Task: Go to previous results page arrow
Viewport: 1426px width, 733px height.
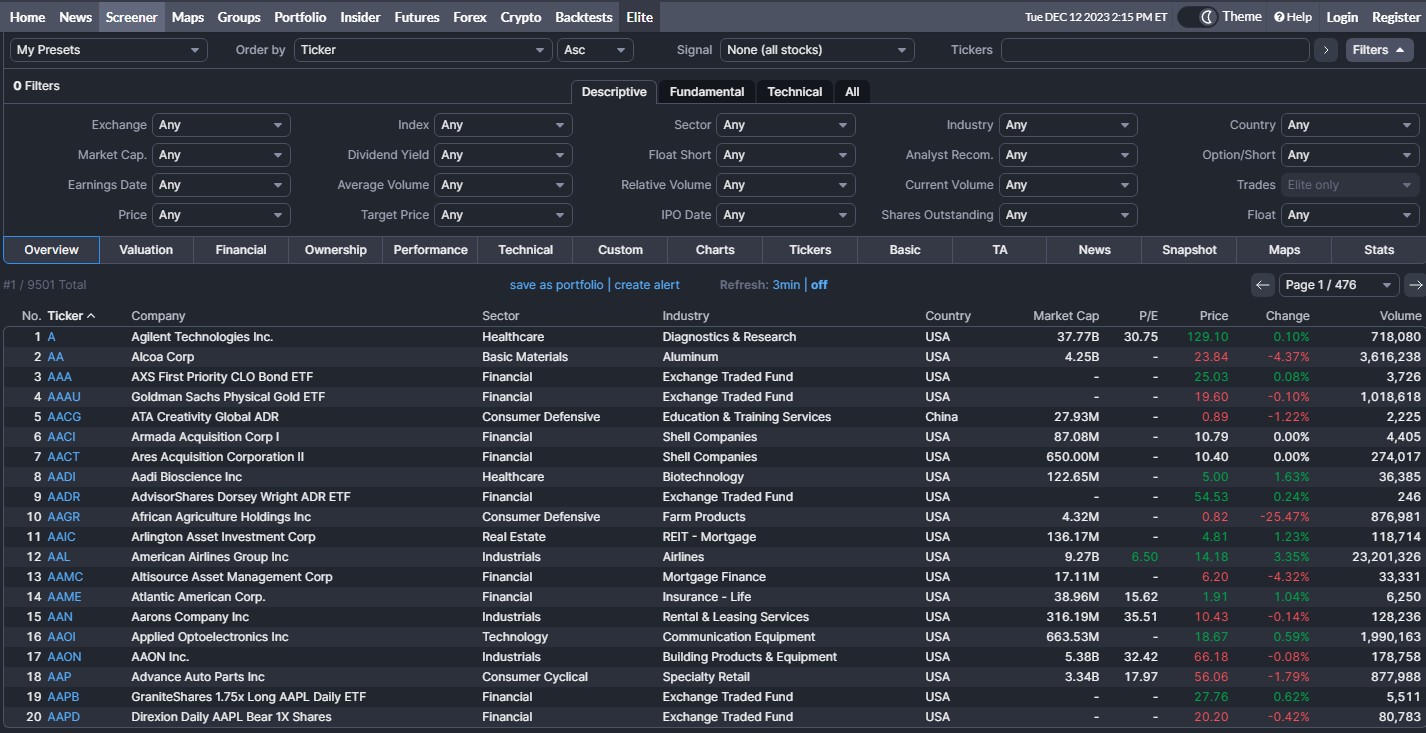Action: tap(1262, 285)
